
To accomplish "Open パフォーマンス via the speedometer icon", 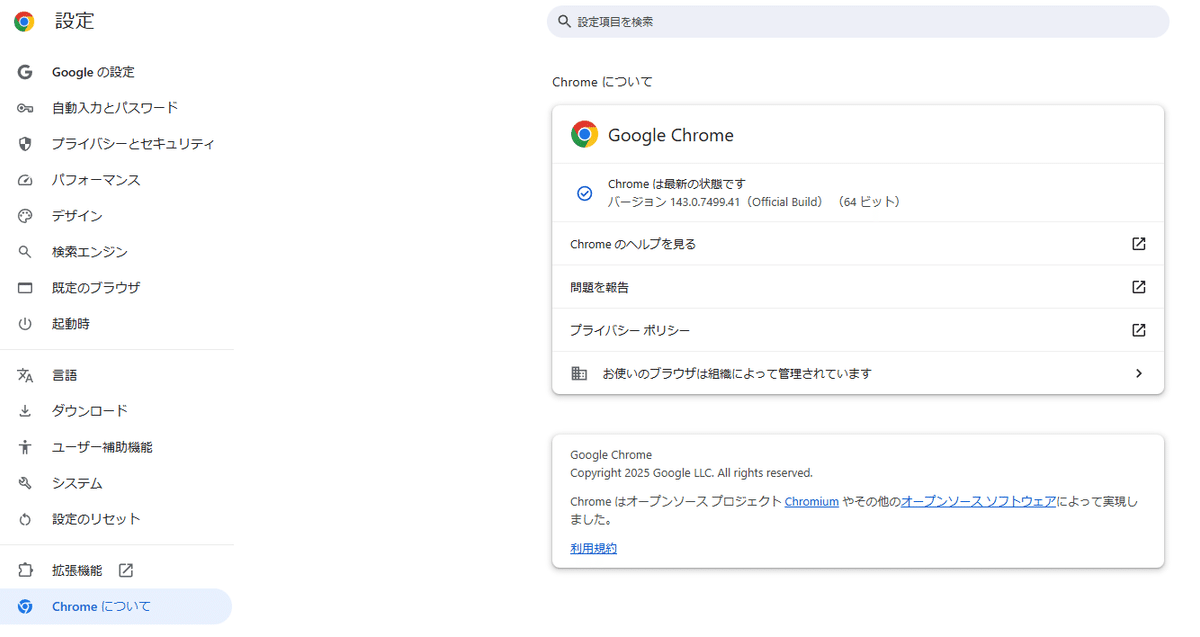I will (25, 179).
